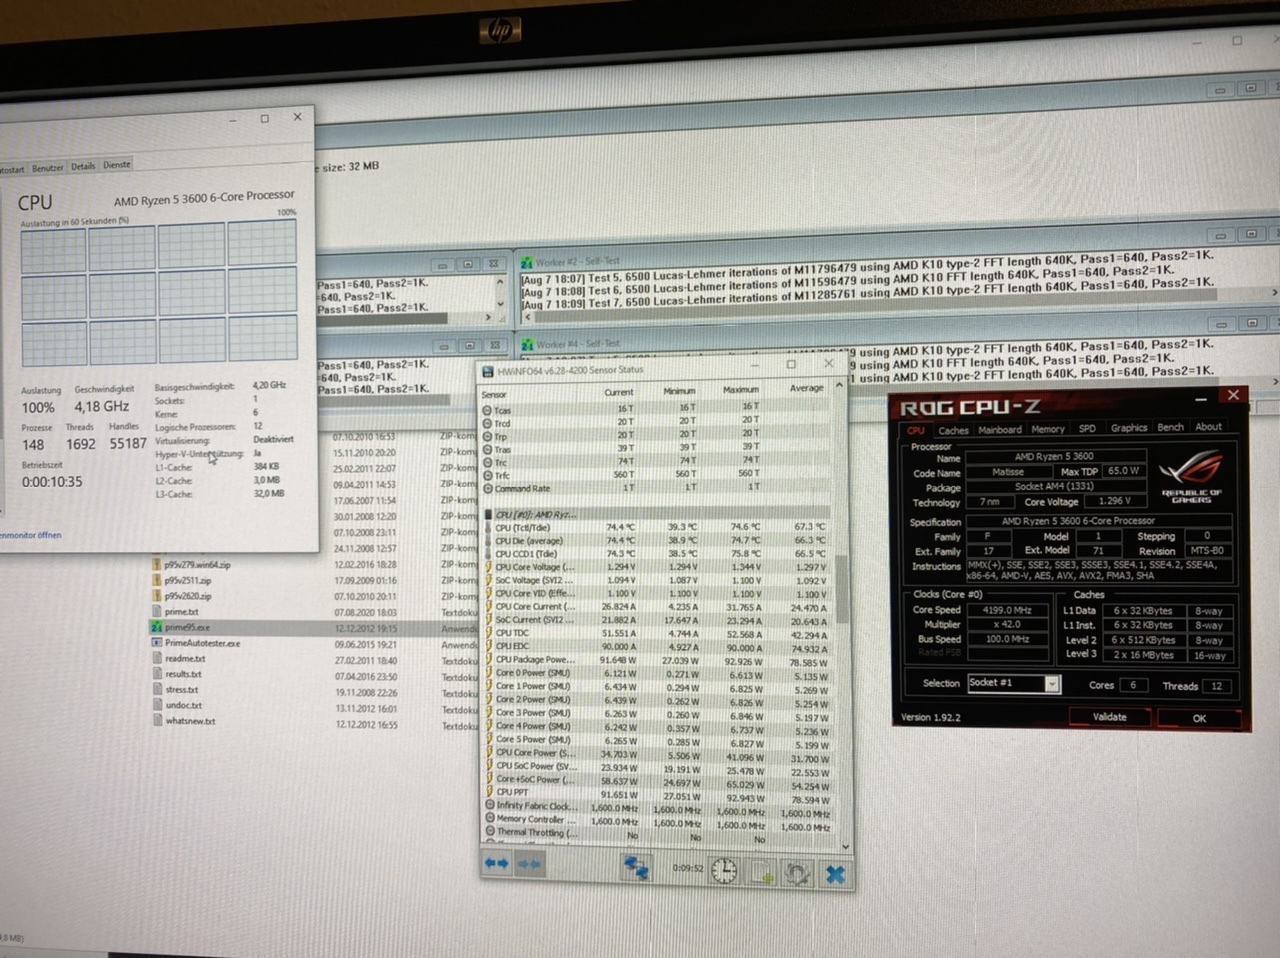Select prime95.exe file icon in Explorer
The image size is (1280, 958).
(x=157, y=627)
